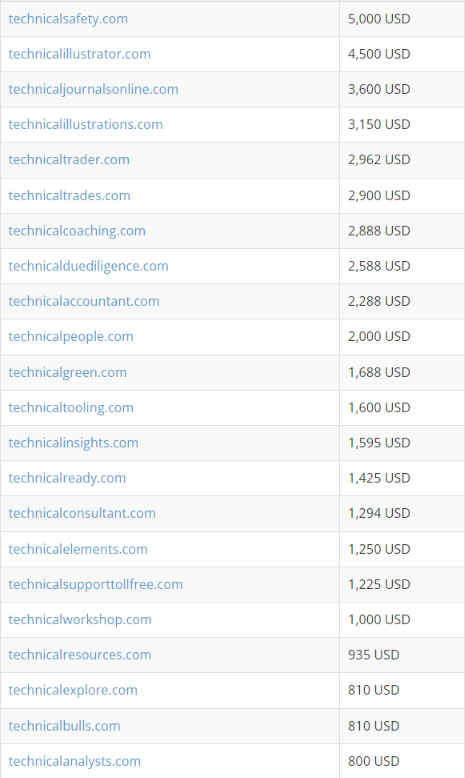Open technicaltooling.com listing
The image size is (465, 778).
click(71, 407)
